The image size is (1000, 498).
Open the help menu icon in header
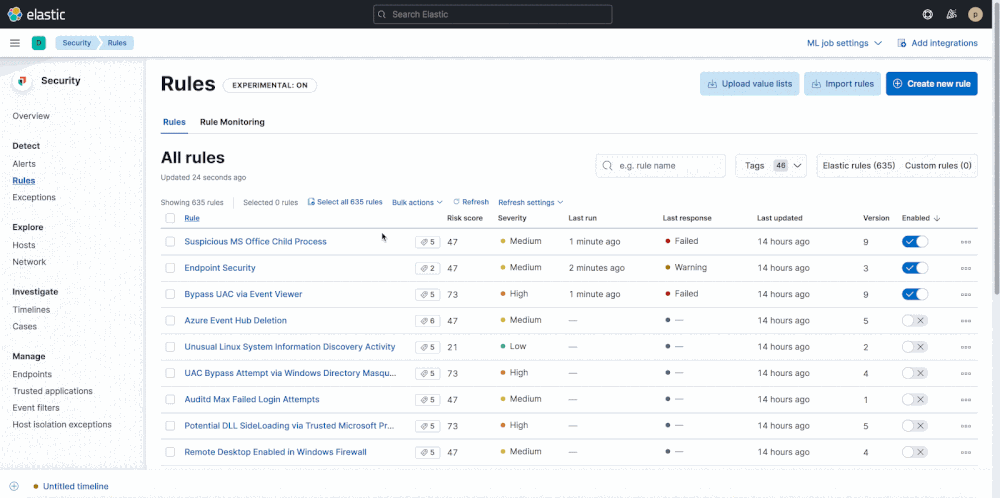tap(928, 14)
